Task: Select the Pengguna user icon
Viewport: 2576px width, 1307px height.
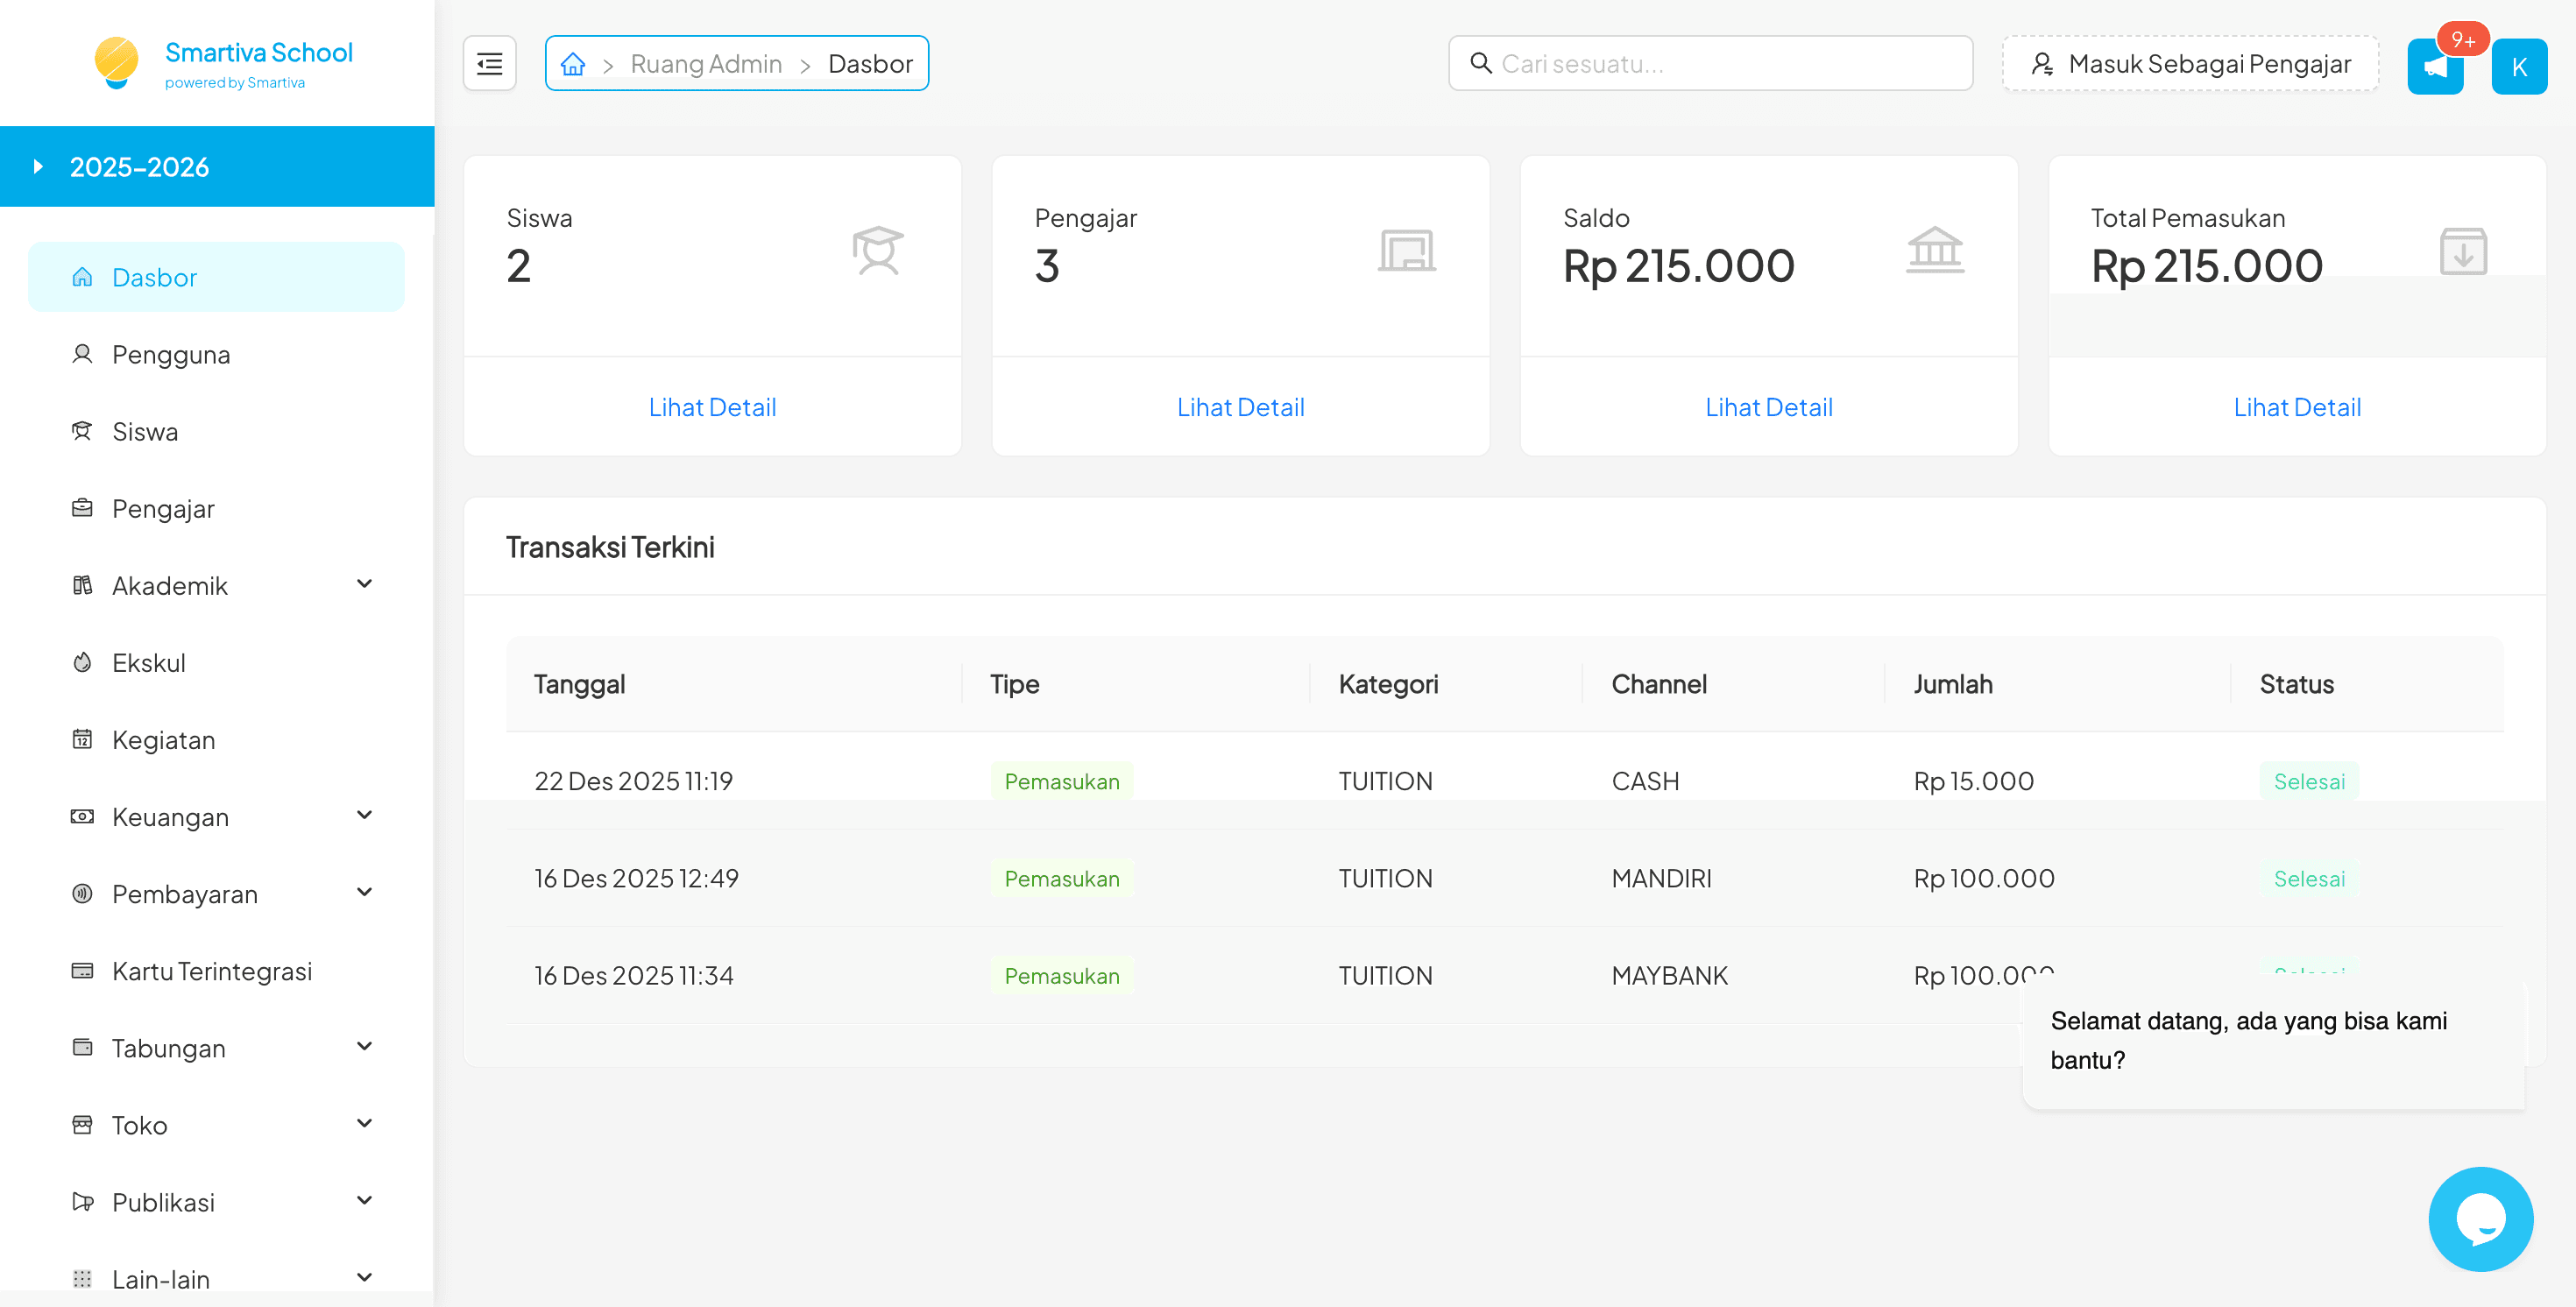Action: [83, 354]
